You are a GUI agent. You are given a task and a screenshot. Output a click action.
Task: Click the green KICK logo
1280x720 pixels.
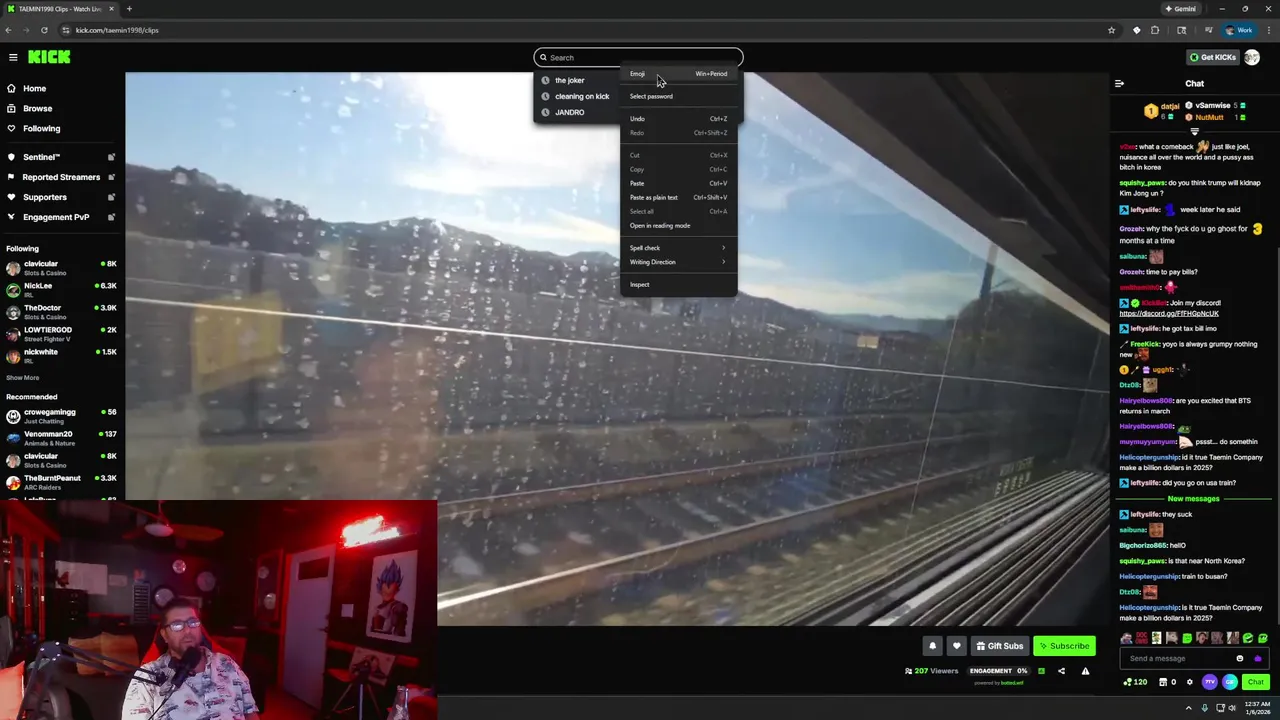(x=49, y=57)
